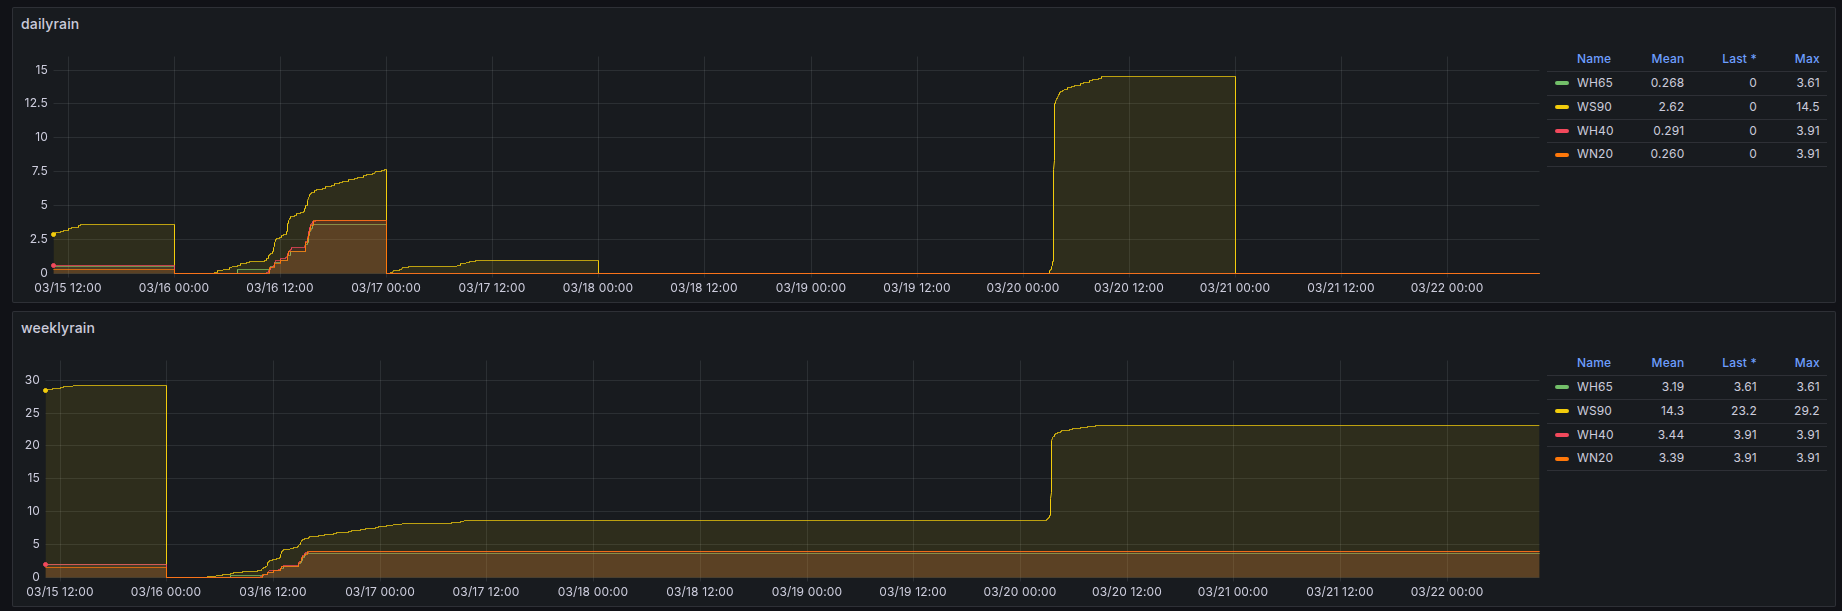Sort dailyrain legend by Name header
The image size is (1842, 611).
tap(1593, 59)
